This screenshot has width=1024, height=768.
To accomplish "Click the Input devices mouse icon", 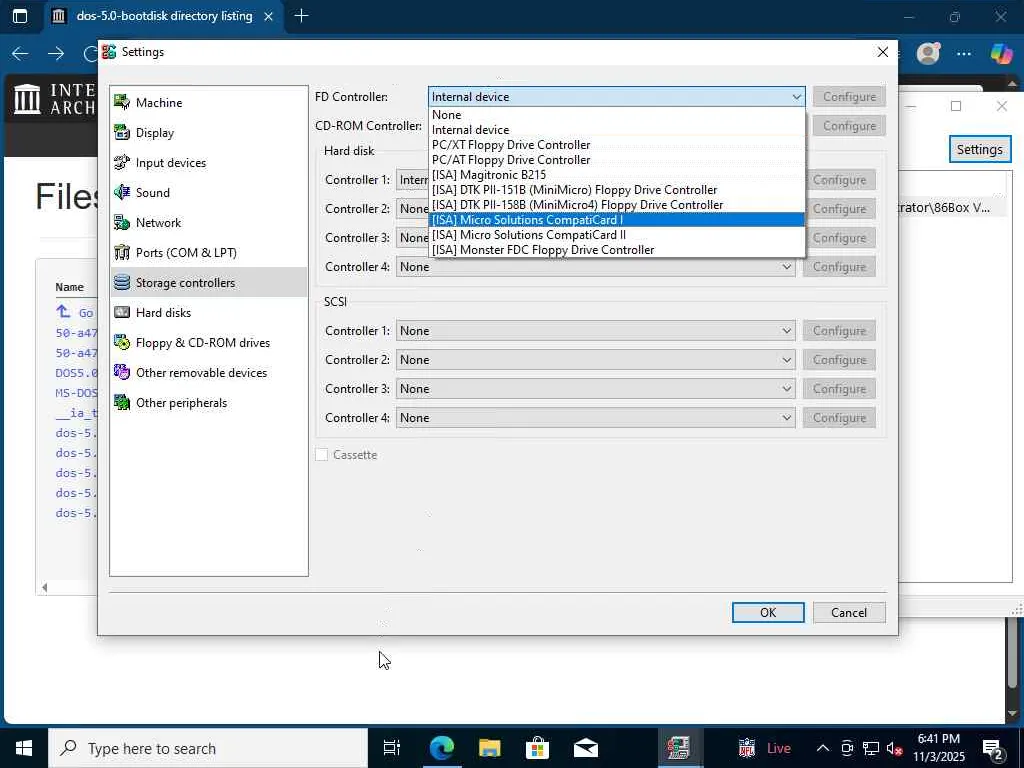I will click(122, 162).
